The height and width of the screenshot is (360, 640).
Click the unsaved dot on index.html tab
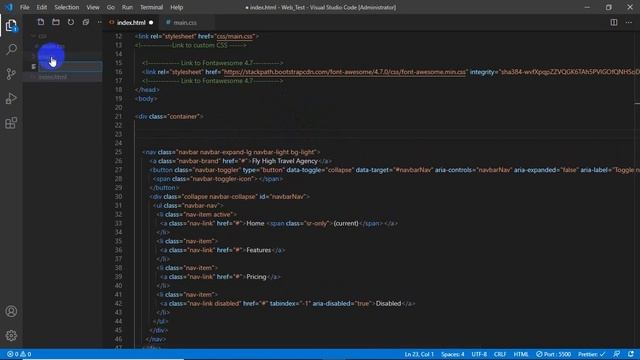click(x=151, y=22)
